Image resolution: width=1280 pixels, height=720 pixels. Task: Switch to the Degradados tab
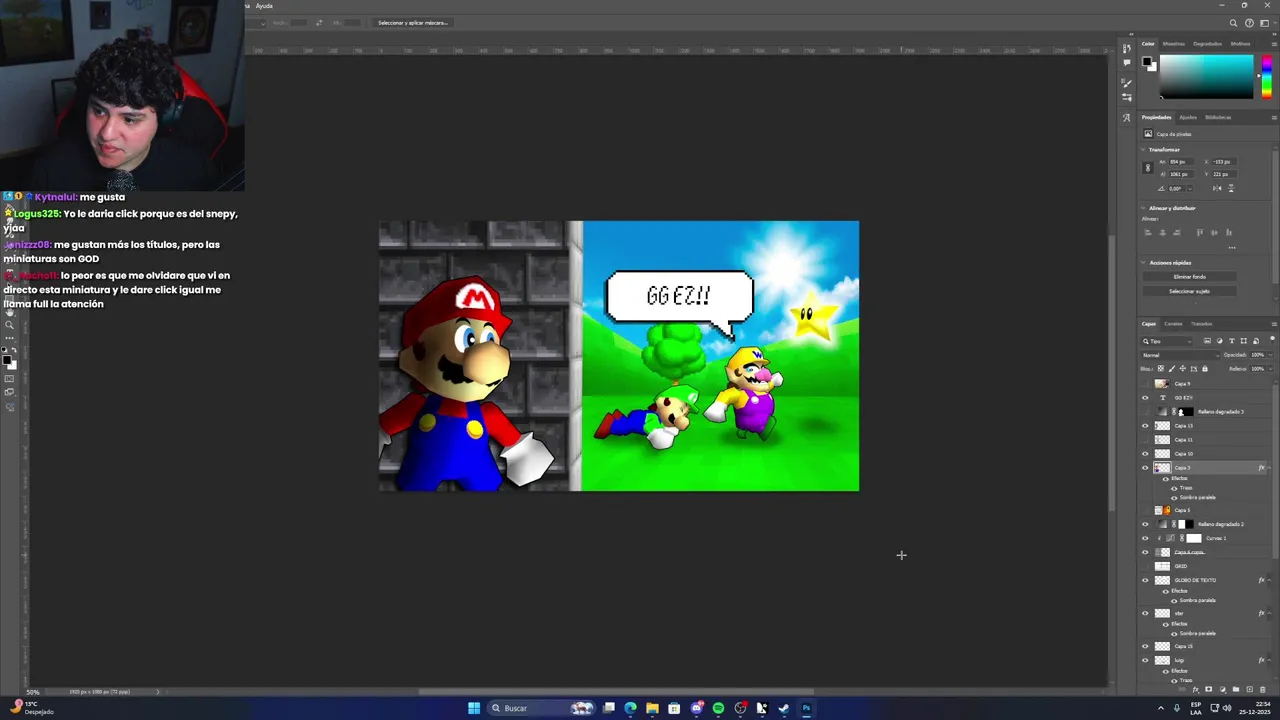pyautogui.click(x=1207, y=44)
